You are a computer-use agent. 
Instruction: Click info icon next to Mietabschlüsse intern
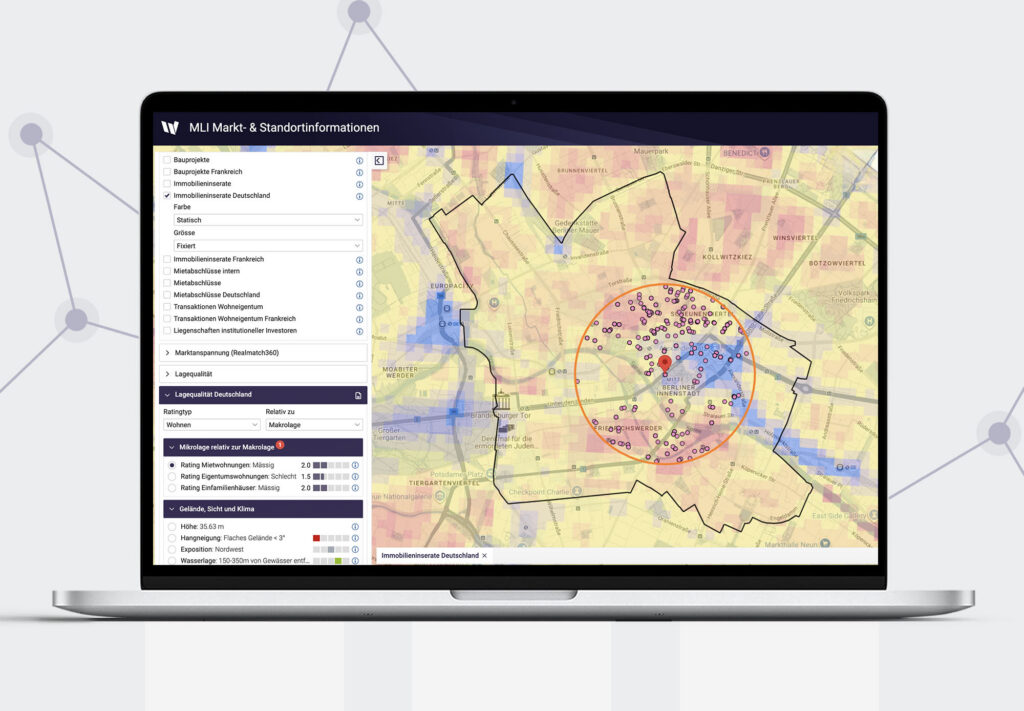(359, 272)
